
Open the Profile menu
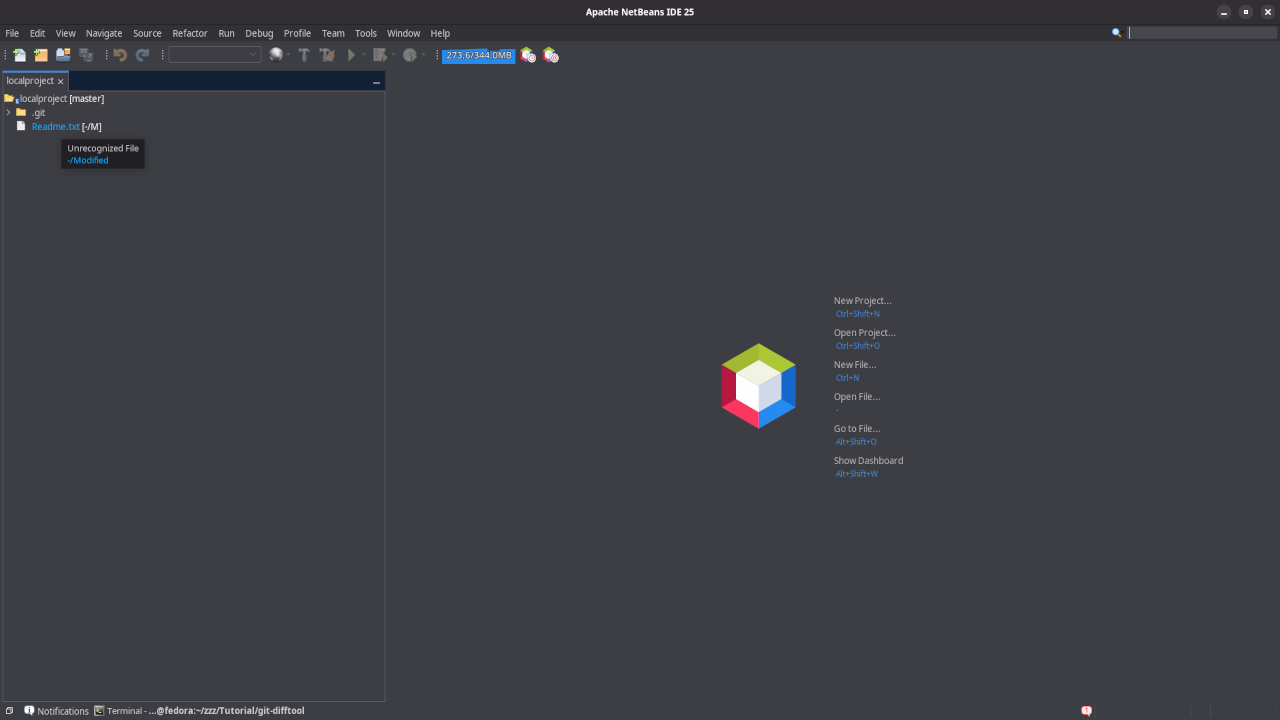point(297,33)
